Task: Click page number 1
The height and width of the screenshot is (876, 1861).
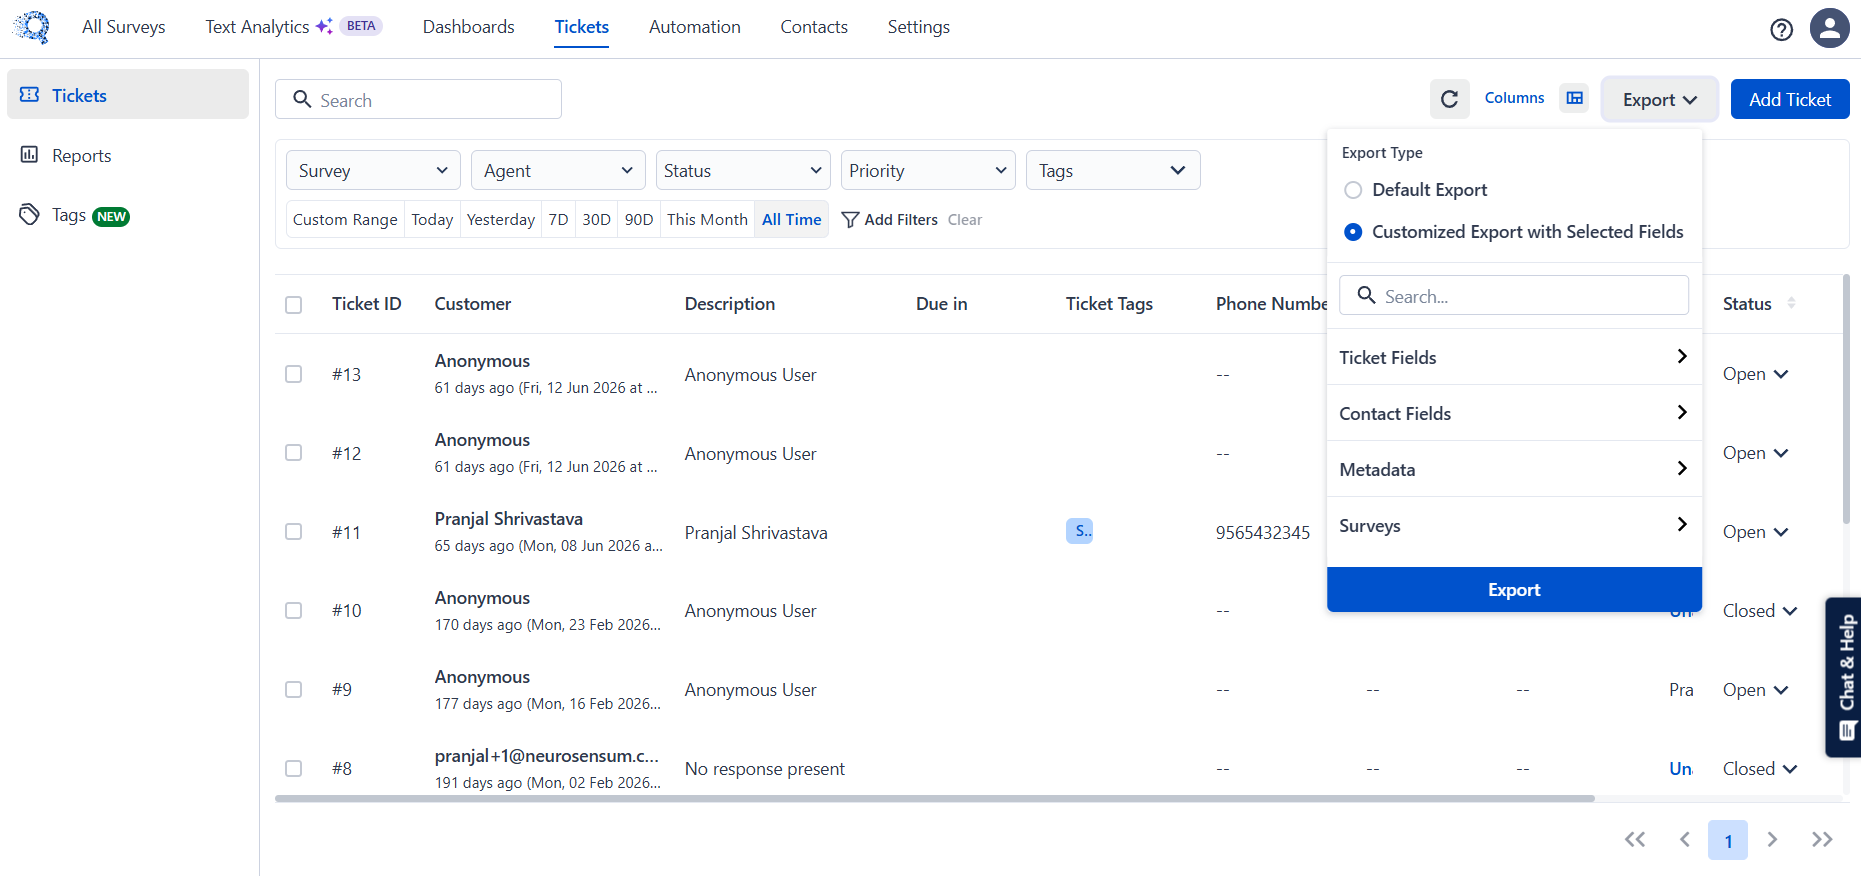Action: [x=1728, y=840]
